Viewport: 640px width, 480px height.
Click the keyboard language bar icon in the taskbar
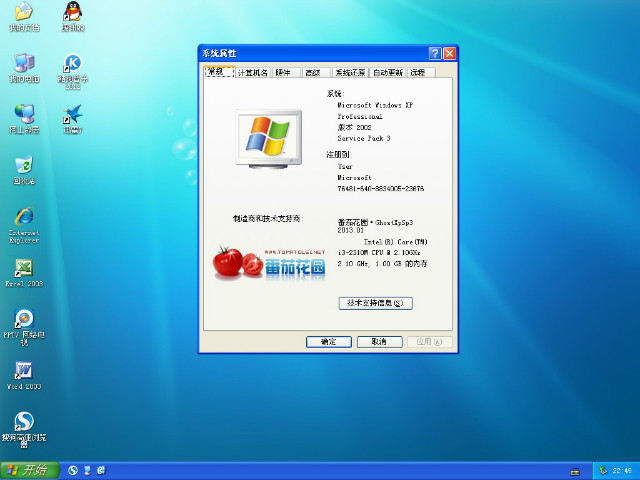[x=575, y=471]
